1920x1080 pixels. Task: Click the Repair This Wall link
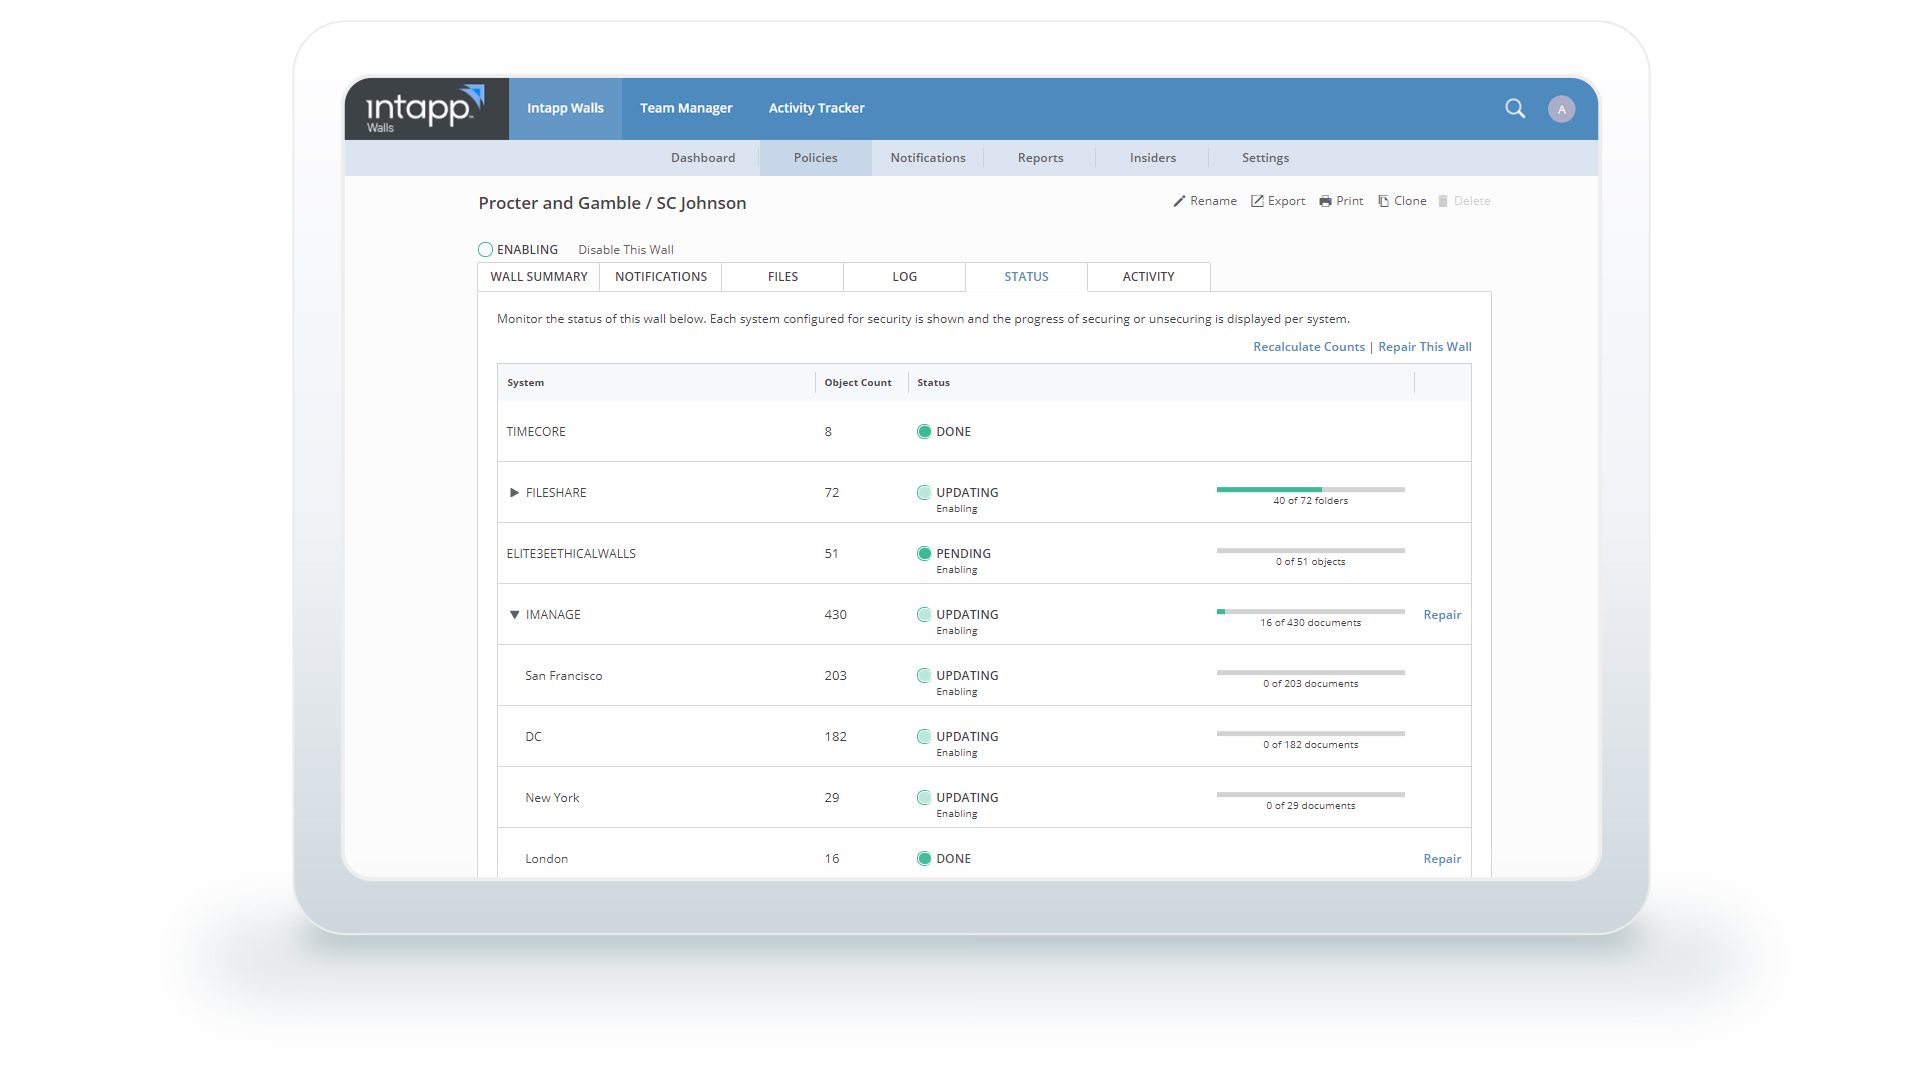1425,347
